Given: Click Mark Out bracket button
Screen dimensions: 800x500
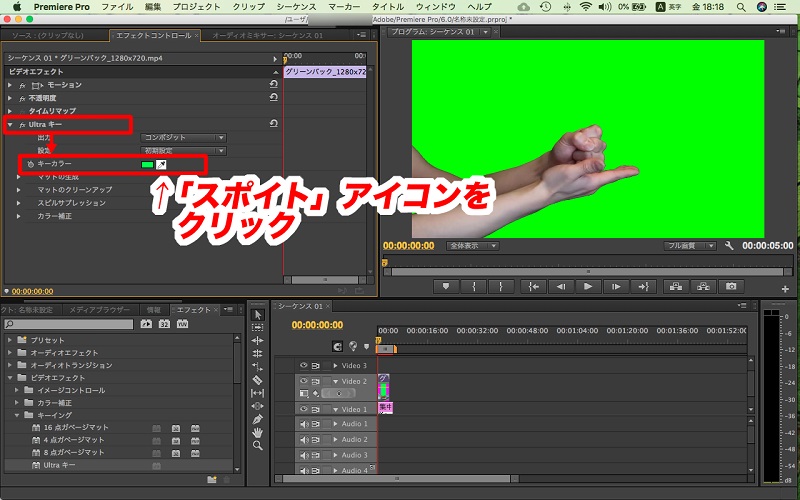Looking at the screenshot, I should tap(501, 287).
